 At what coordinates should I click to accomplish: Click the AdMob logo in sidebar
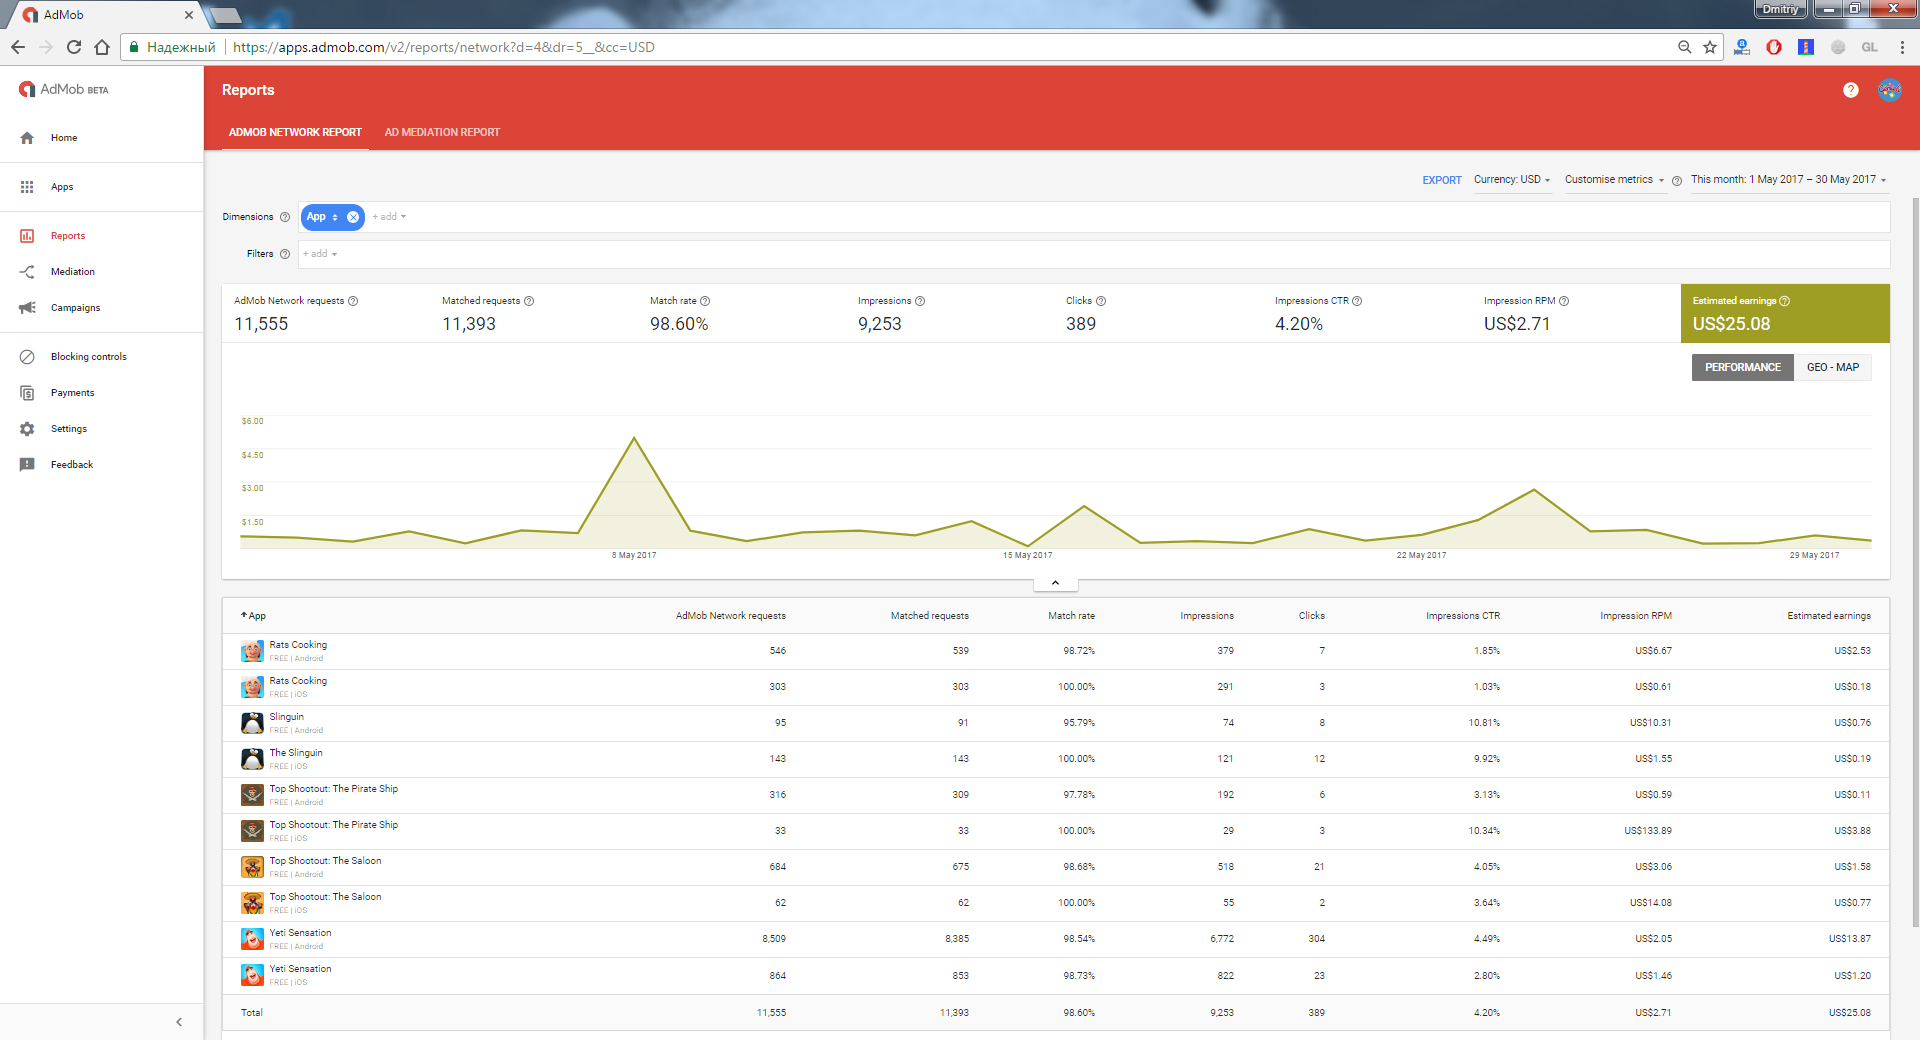click(63, 90)
